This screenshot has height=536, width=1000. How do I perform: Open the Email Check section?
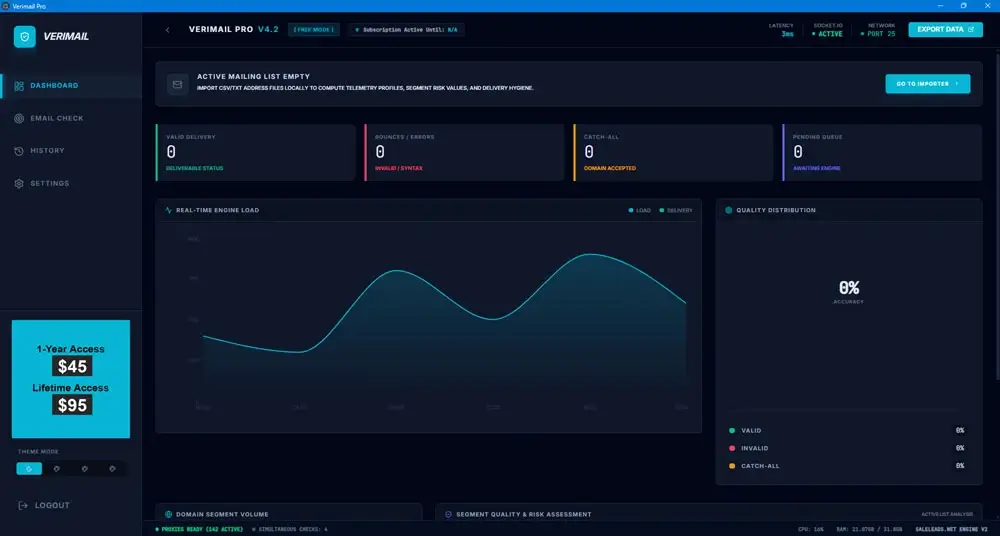point(71,118)
